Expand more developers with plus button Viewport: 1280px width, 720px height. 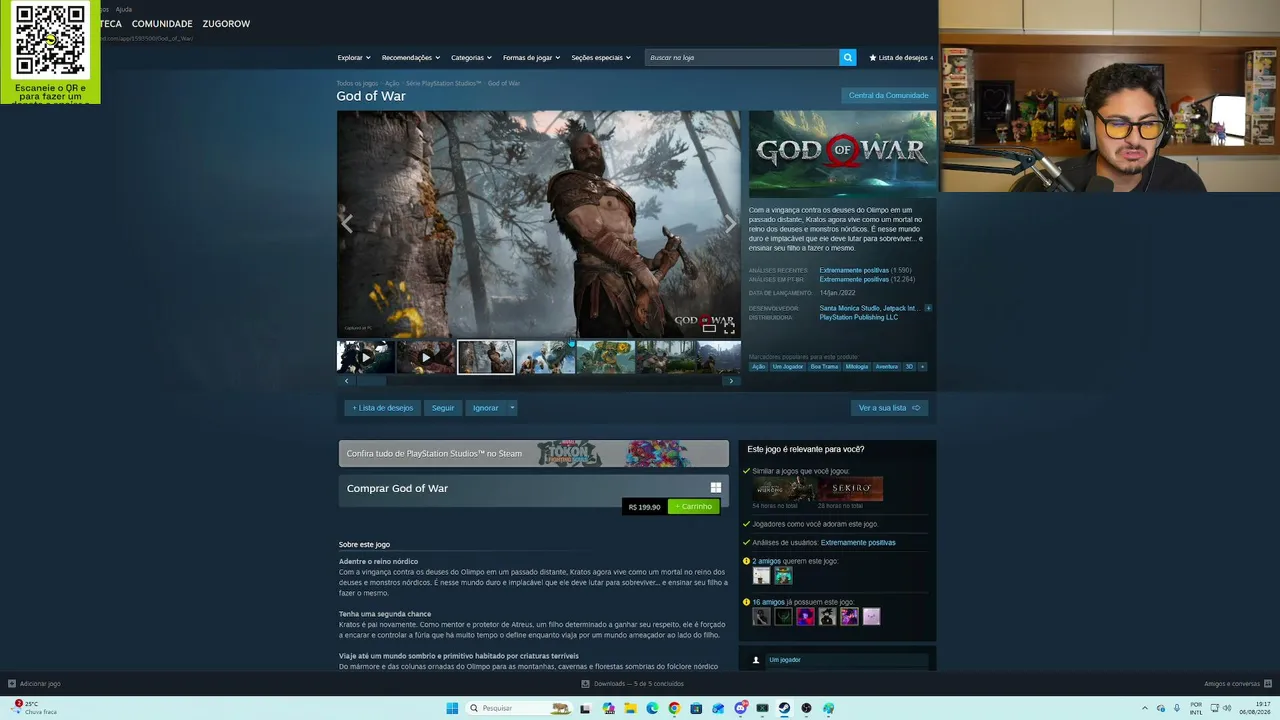tap(928, 308)
